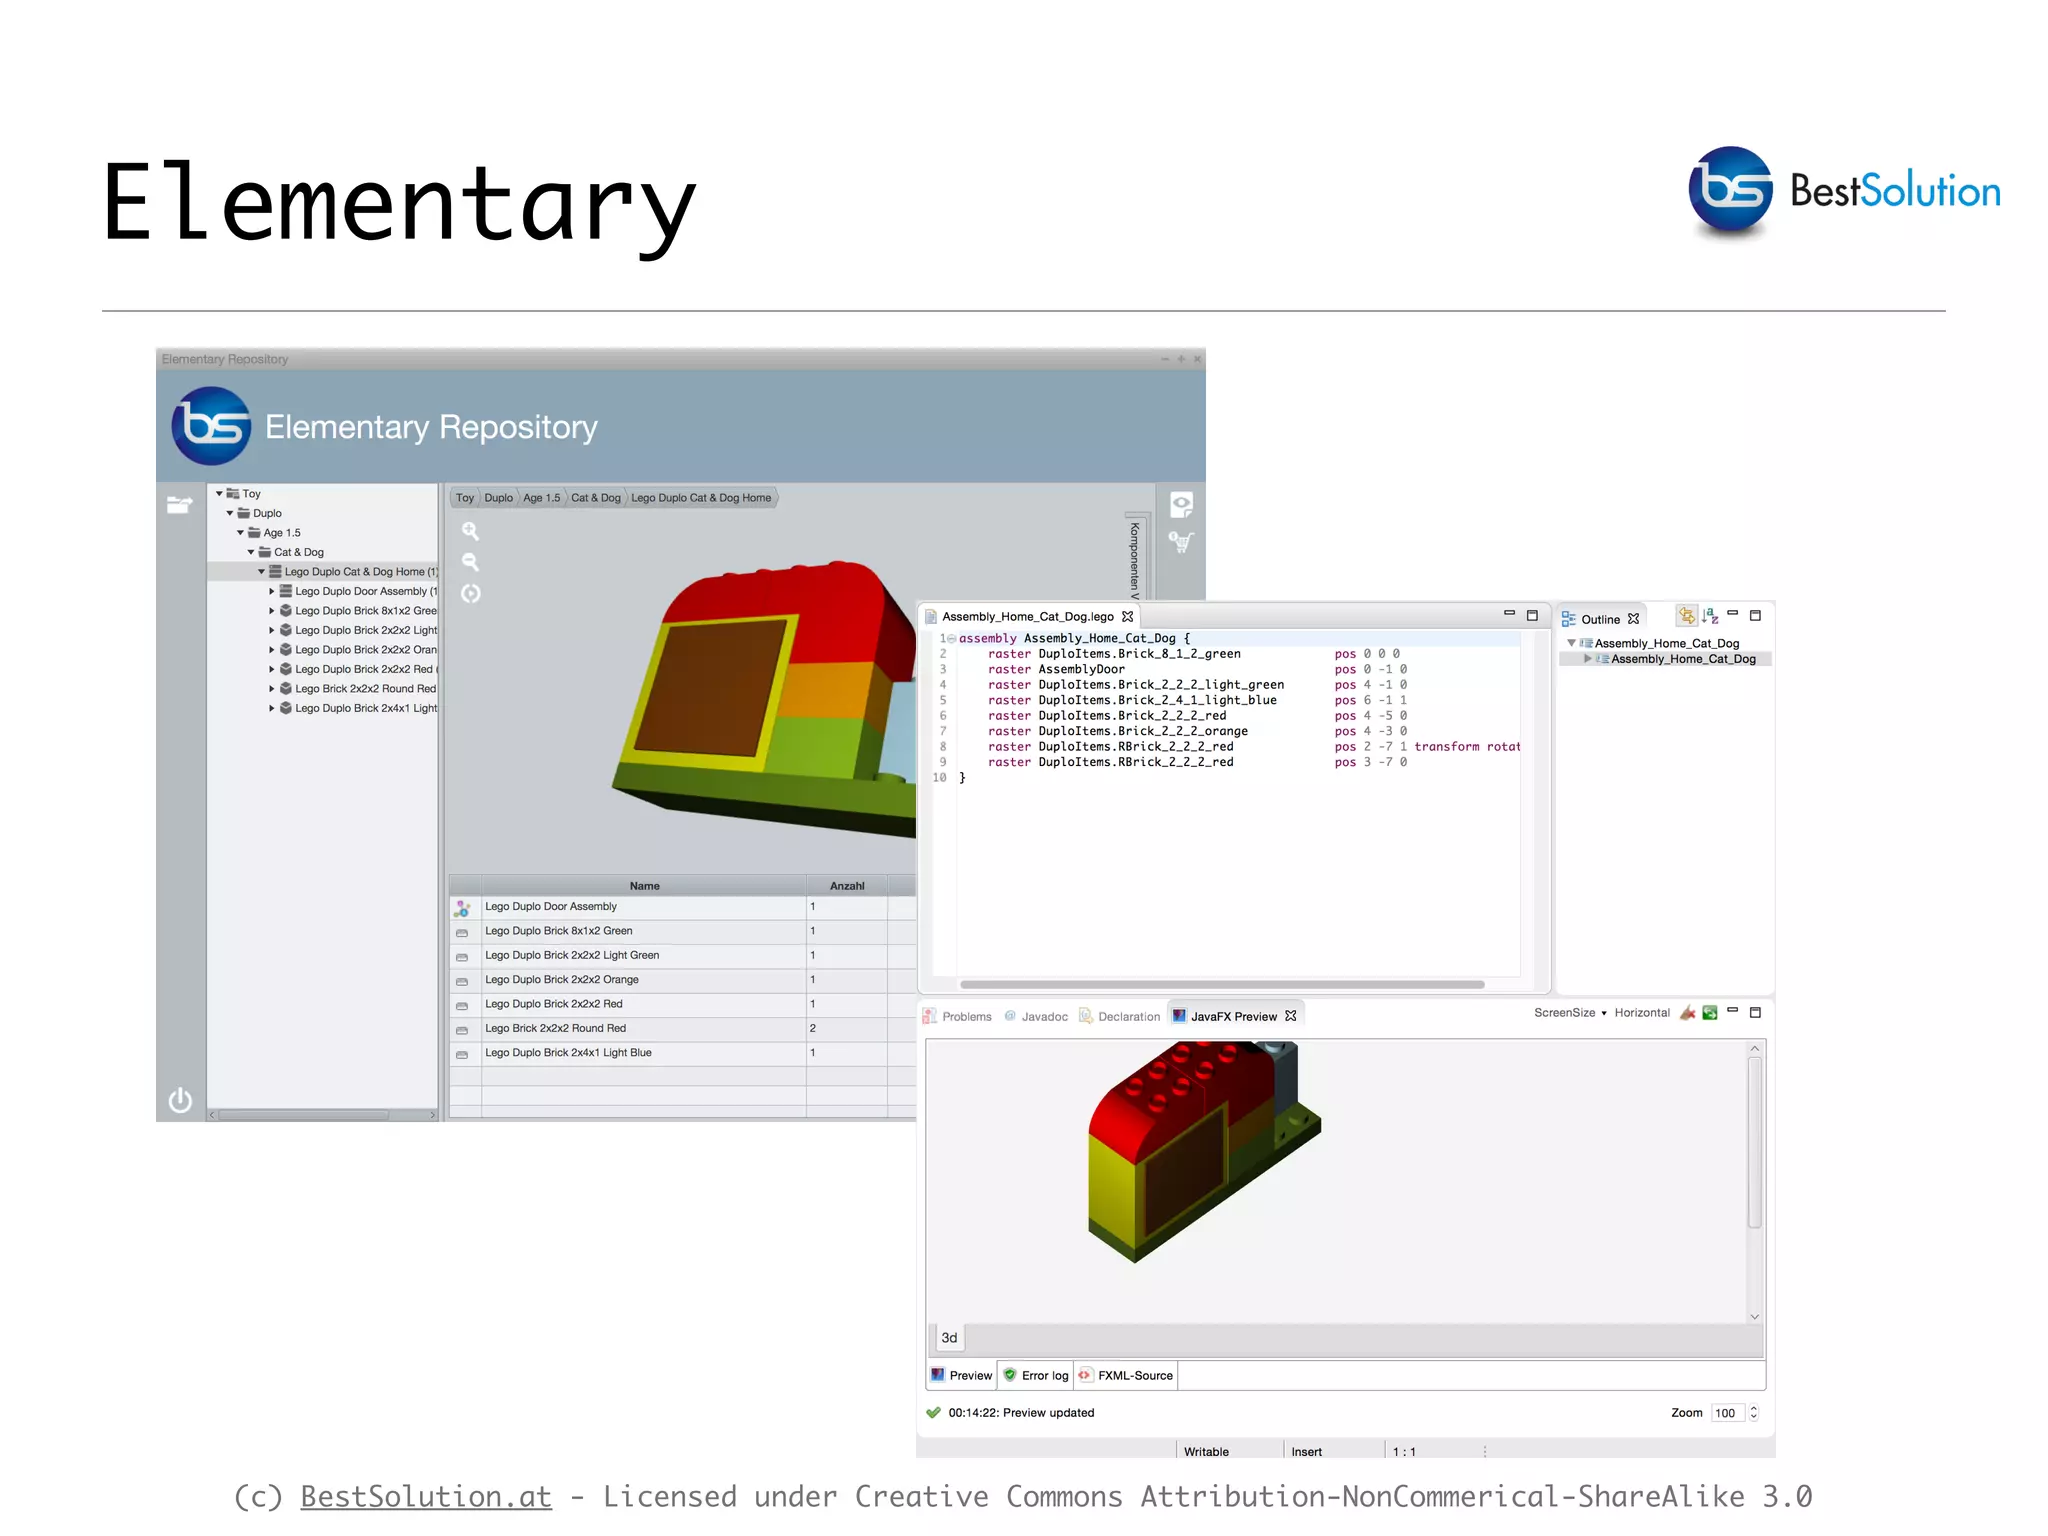The width and height of the screenshot is (2048, 1536).
Task: Select Lego Duplo Brick 2x2x2 Orange row
Action: coord(561,980)
